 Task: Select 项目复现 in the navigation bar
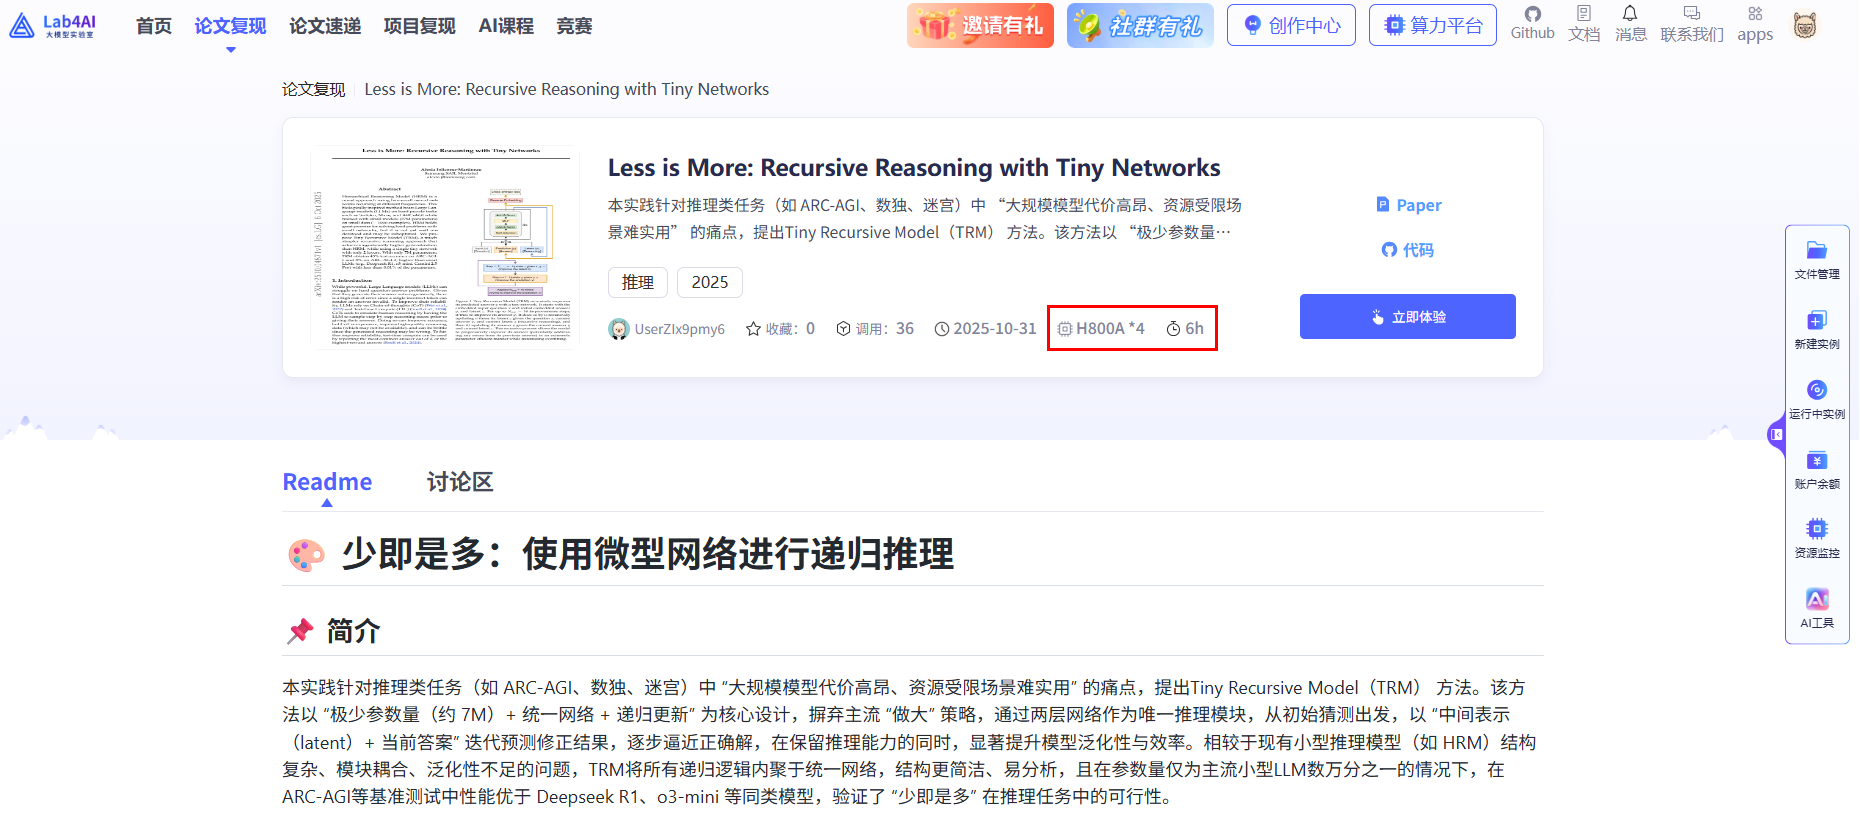click(x=419, y=26)
